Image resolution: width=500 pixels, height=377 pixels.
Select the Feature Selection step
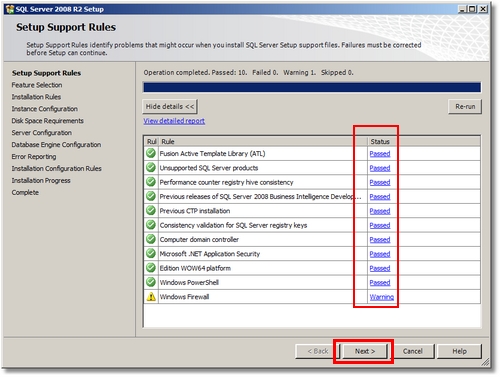tap(37, 85)
